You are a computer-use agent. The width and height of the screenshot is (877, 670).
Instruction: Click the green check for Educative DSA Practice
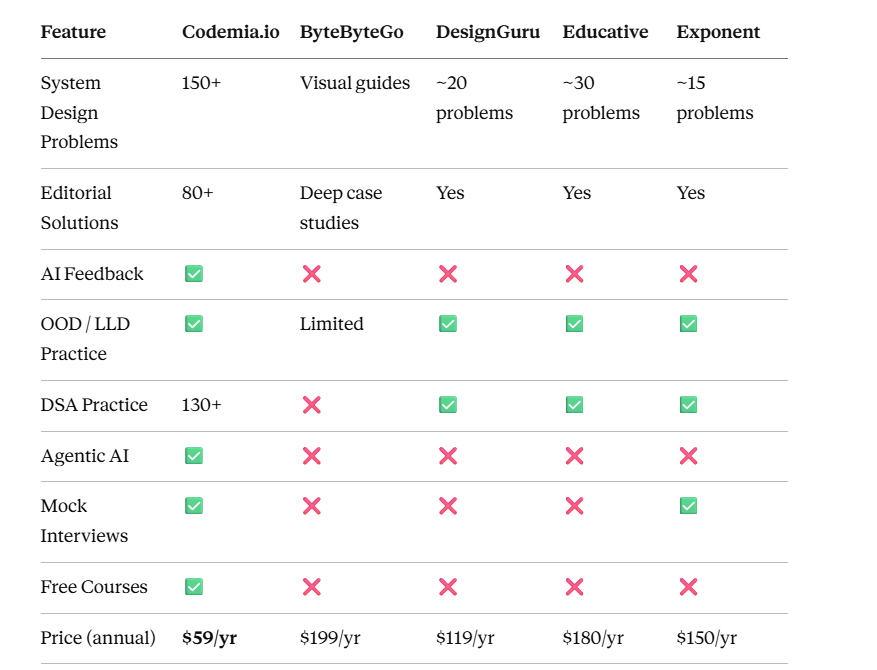tap(574, 405)
